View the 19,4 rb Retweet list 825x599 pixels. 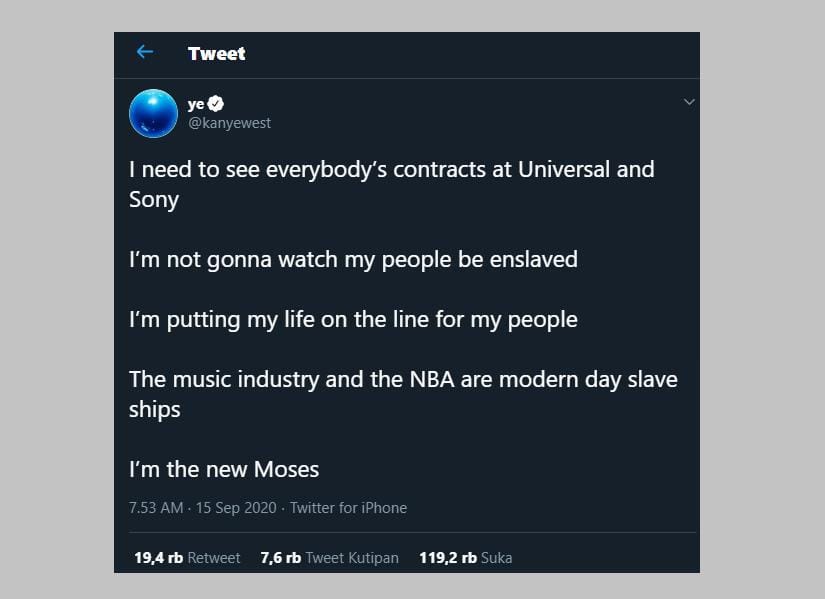point(186,558)
